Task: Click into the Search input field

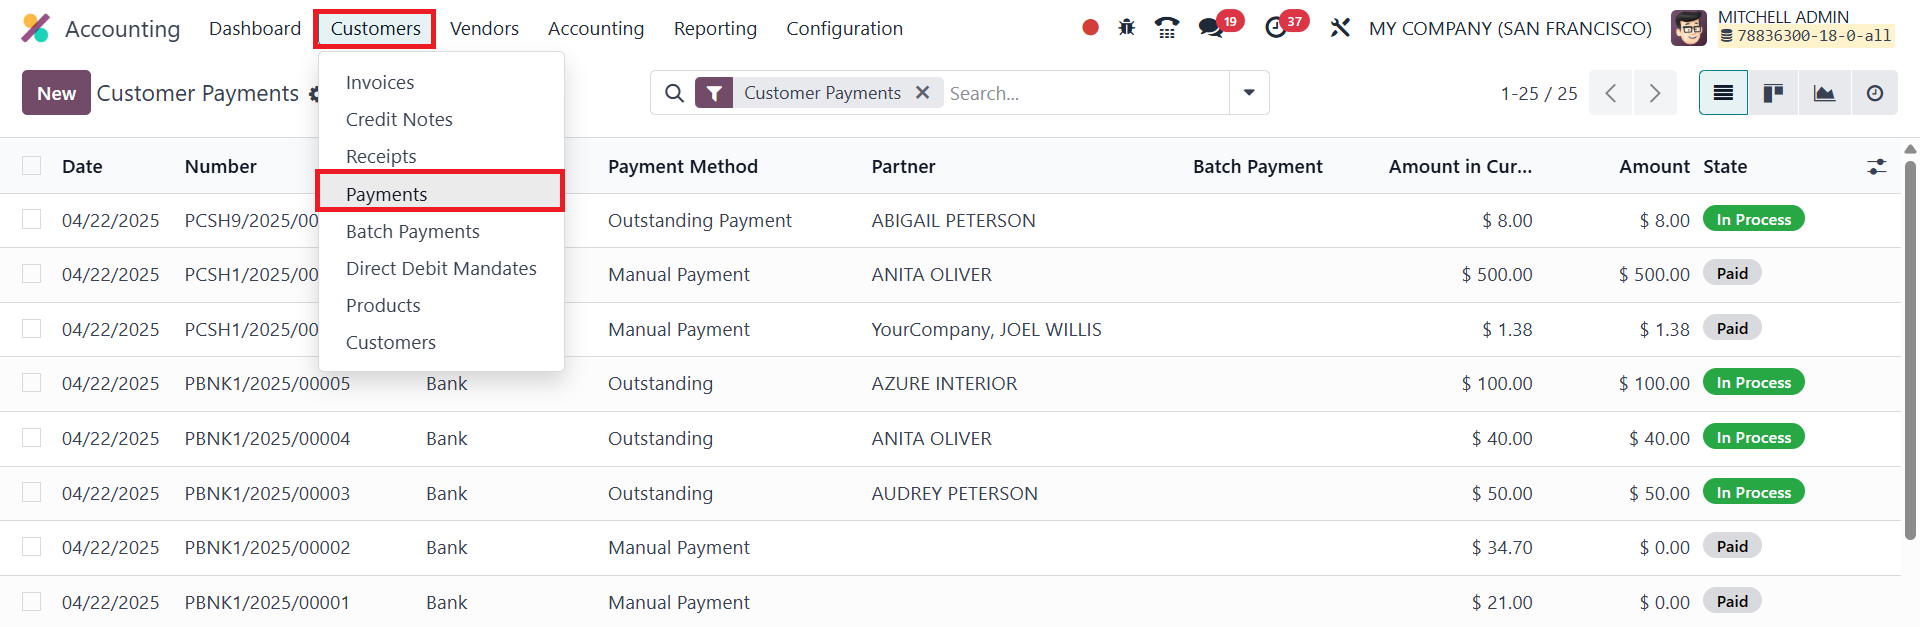Action: click(1085, 93)
